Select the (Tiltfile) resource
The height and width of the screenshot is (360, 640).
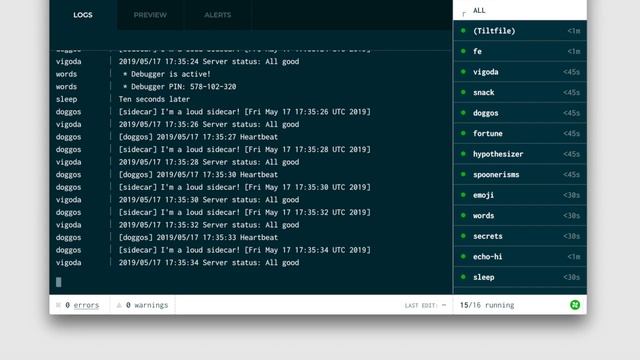tap(520, 31)
